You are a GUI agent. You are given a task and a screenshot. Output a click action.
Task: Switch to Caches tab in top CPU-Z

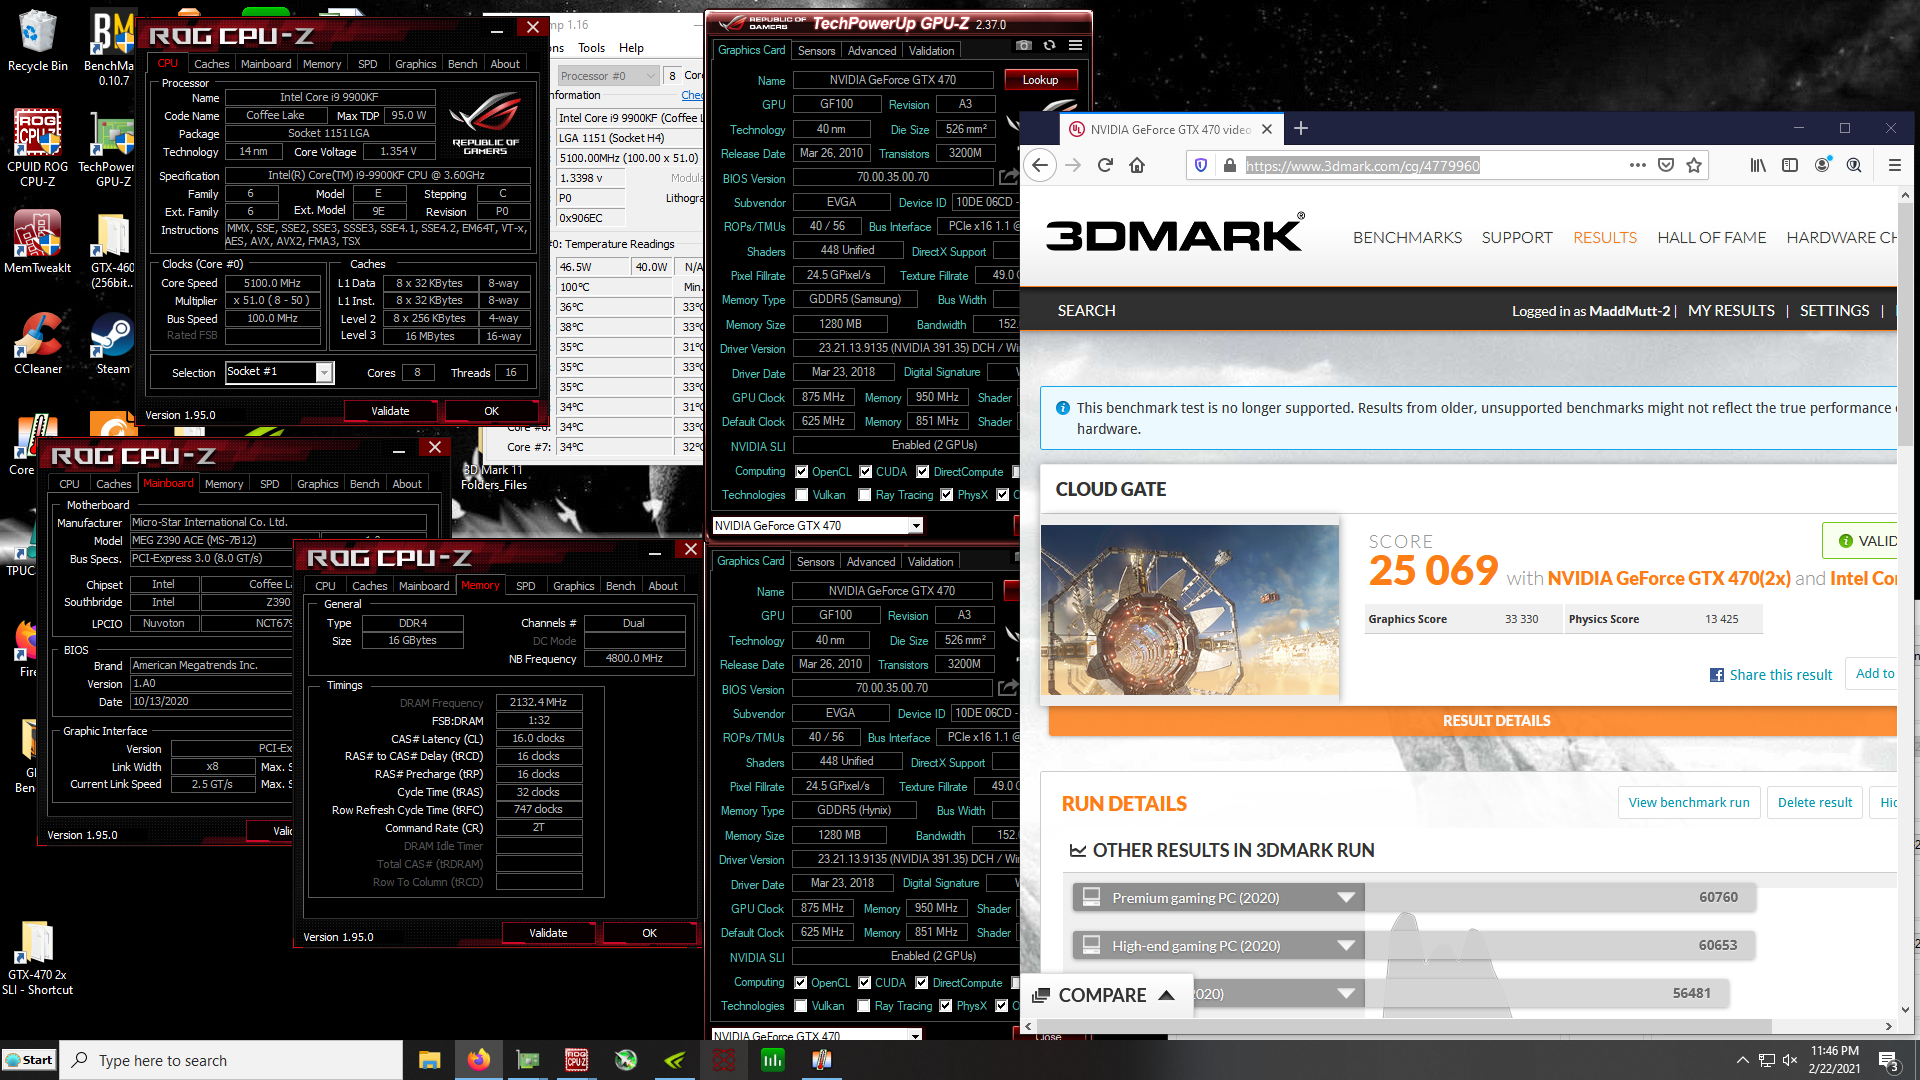click(211, 64)
